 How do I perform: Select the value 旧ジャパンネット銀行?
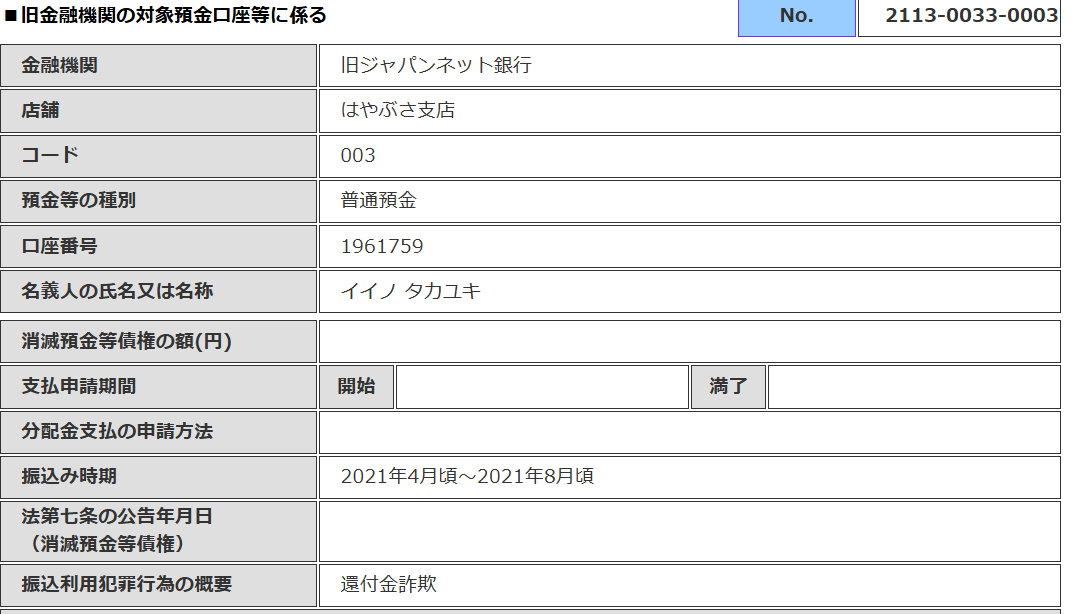(x=436, y=65)
